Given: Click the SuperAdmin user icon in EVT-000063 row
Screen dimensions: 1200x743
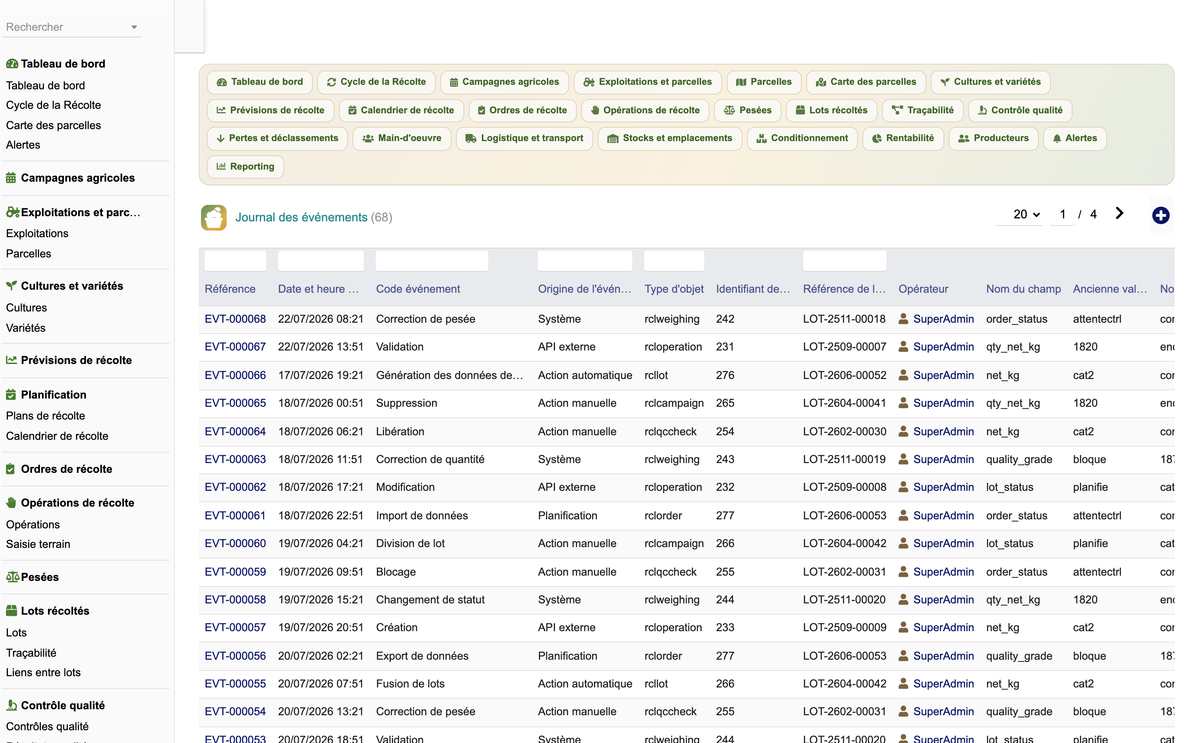Looking at the screenshot, I should click(904, 459).
